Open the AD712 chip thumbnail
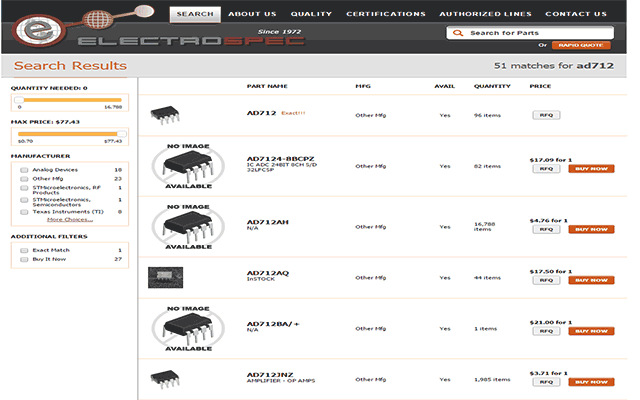This screenshot has width=640, height=400. click(165, 115)
